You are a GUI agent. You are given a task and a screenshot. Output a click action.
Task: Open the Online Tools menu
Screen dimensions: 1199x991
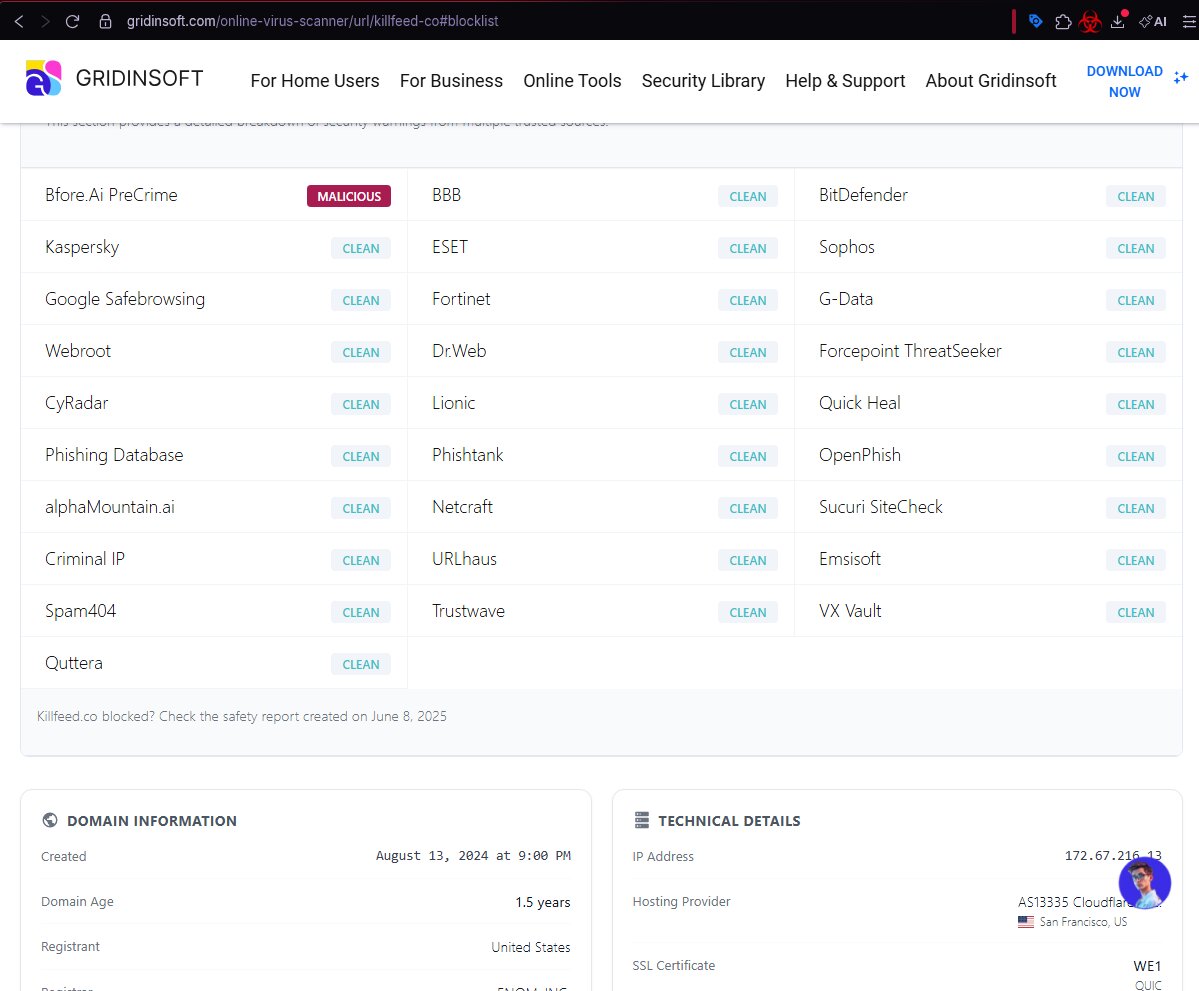(x=572, y=81)
